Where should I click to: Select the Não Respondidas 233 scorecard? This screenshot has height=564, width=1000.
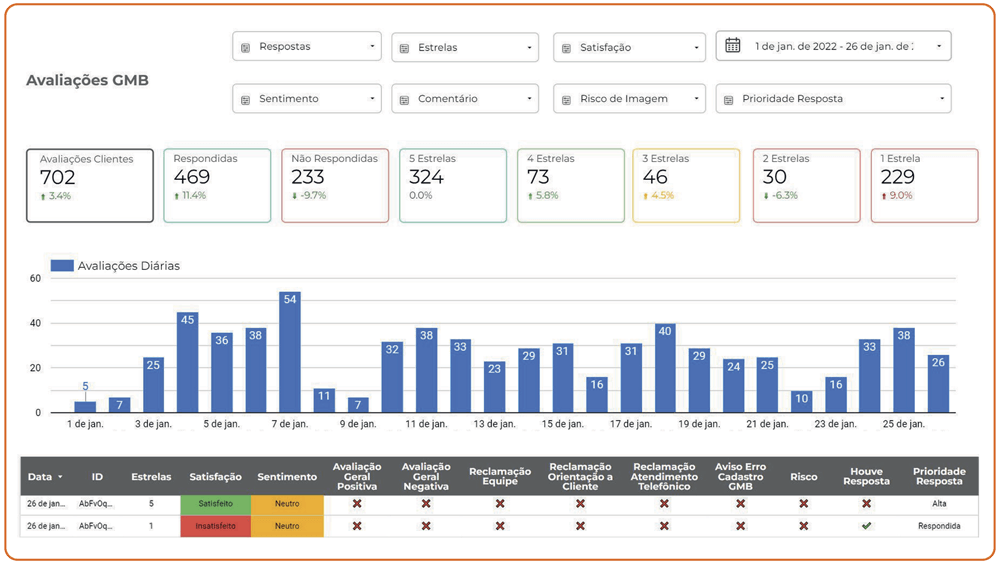[335, 186]
